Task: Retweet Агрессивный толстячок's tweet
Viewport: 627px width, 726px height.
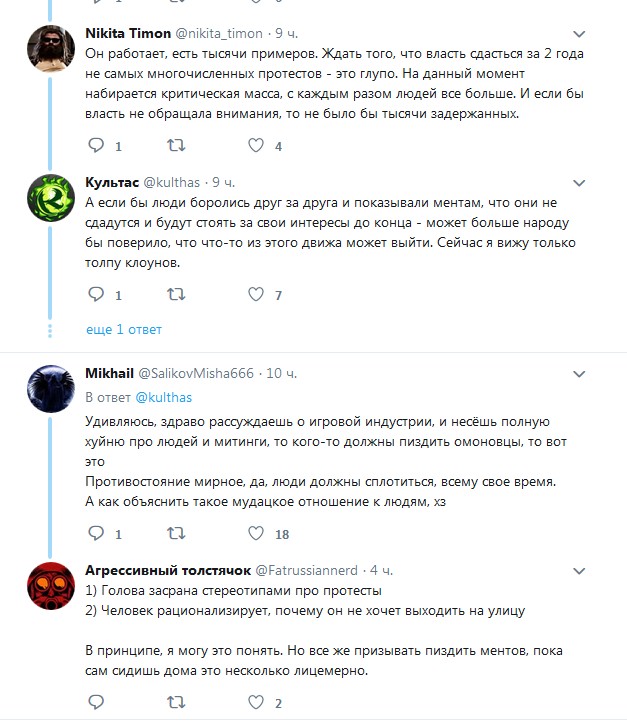Action: pos(175,702)
